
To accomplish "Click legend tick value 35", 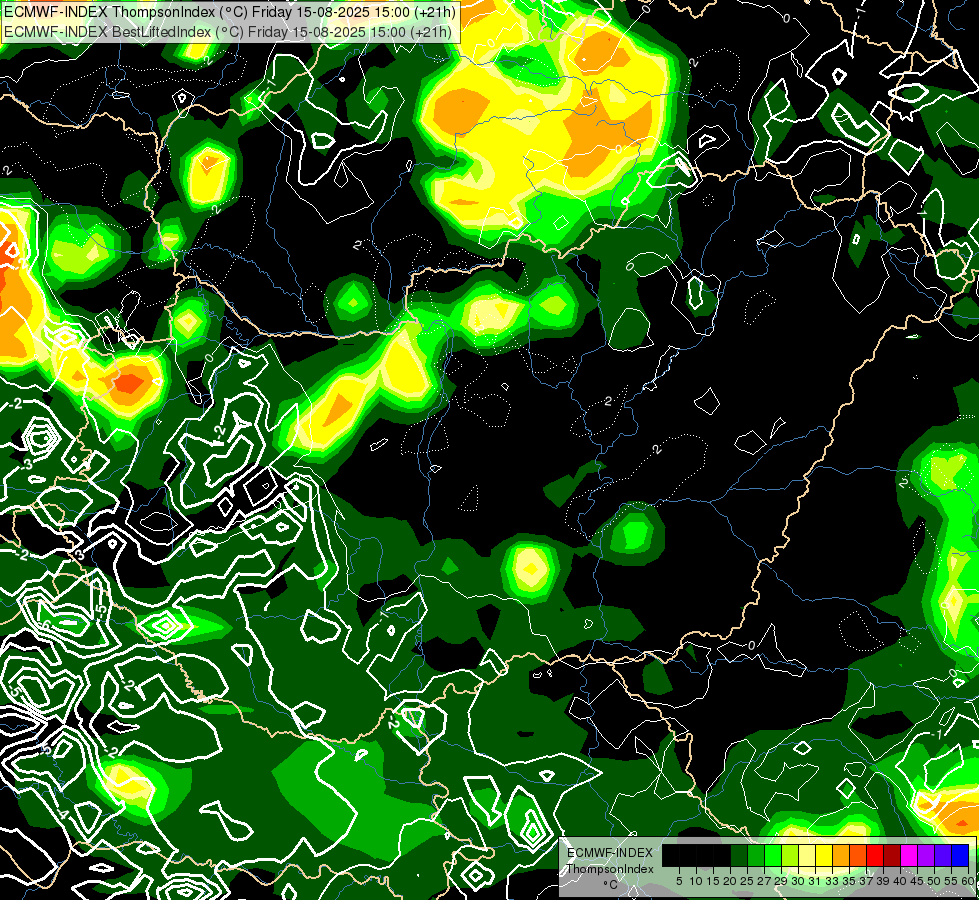I will (850, 881).
